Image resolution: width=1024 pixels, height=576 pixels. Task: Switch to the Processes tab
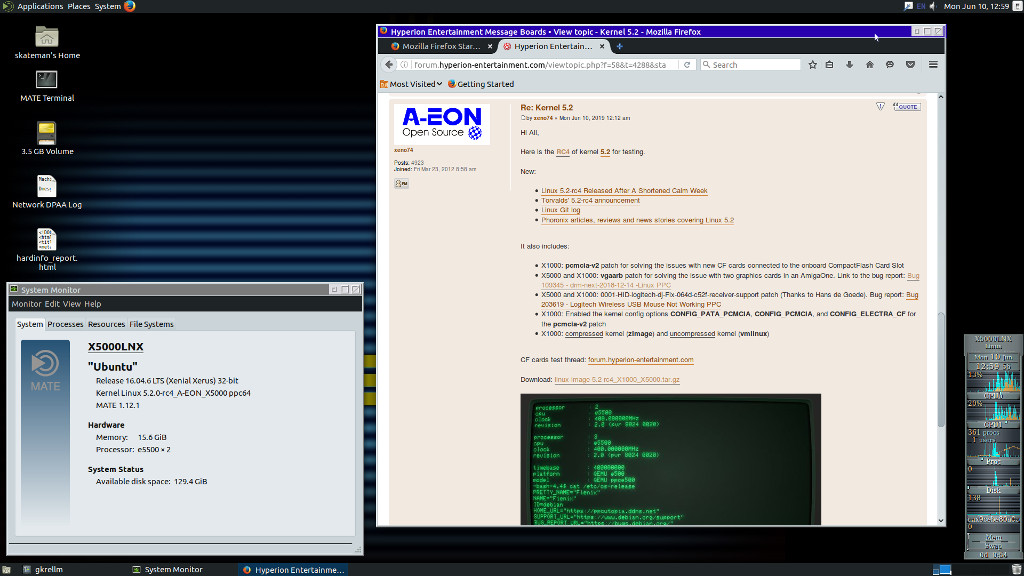coord(65,324)
